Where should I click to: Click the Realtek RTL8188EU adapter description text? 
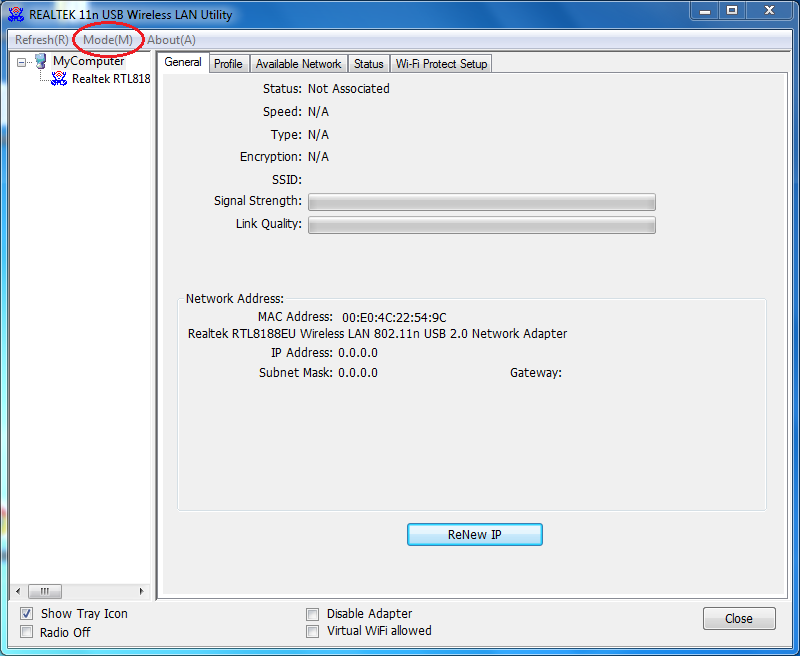click(378, 334)
